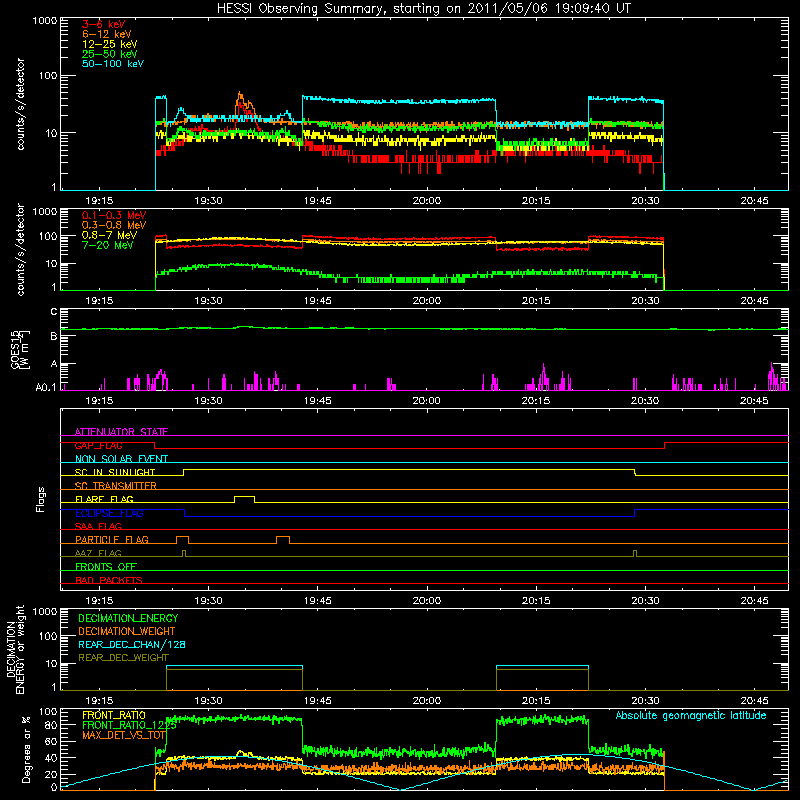Click the 0.3-0.8 MeV legend label
The height and width of the screenshot is (800, 800).
(x=114, y=226)
